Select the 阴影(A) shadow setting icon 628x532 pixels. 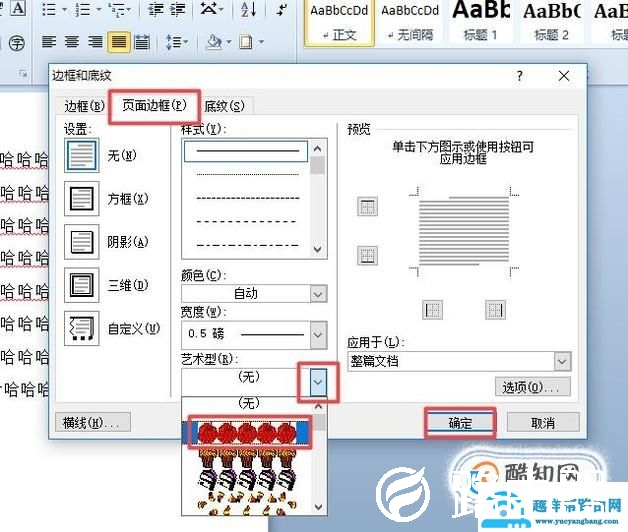(82, 242)
